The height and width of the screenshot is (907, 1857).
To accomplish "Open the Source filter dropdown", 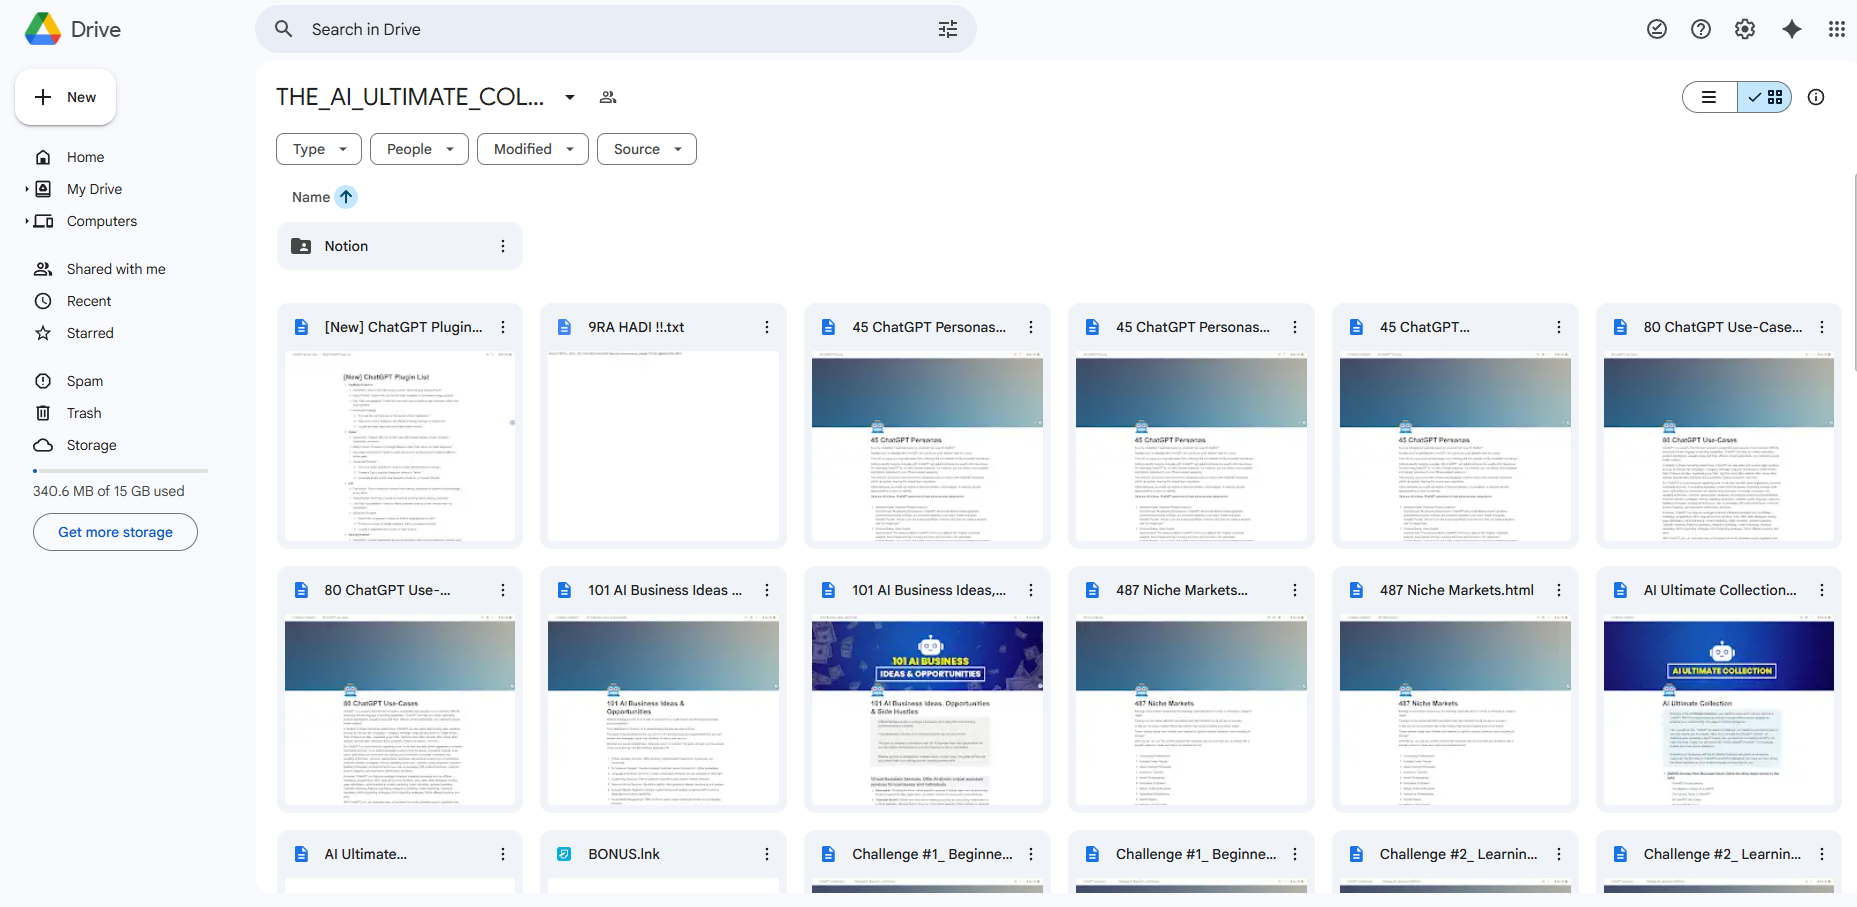I will [647, 149].
